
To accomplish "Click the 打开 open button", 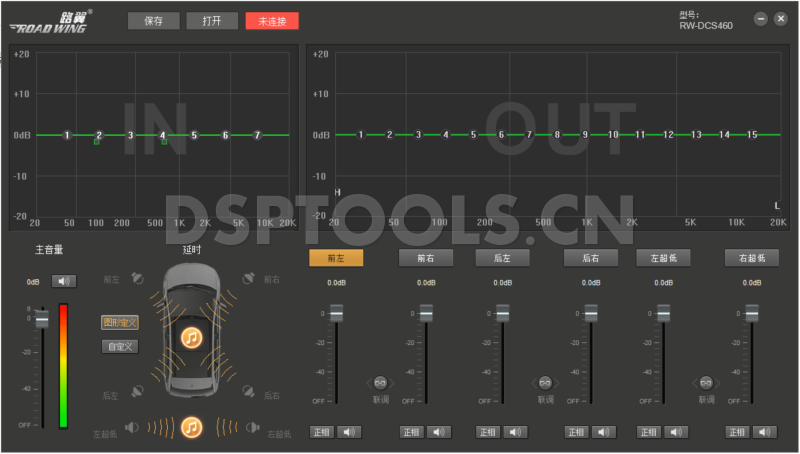I will click(x=212, y=21).
